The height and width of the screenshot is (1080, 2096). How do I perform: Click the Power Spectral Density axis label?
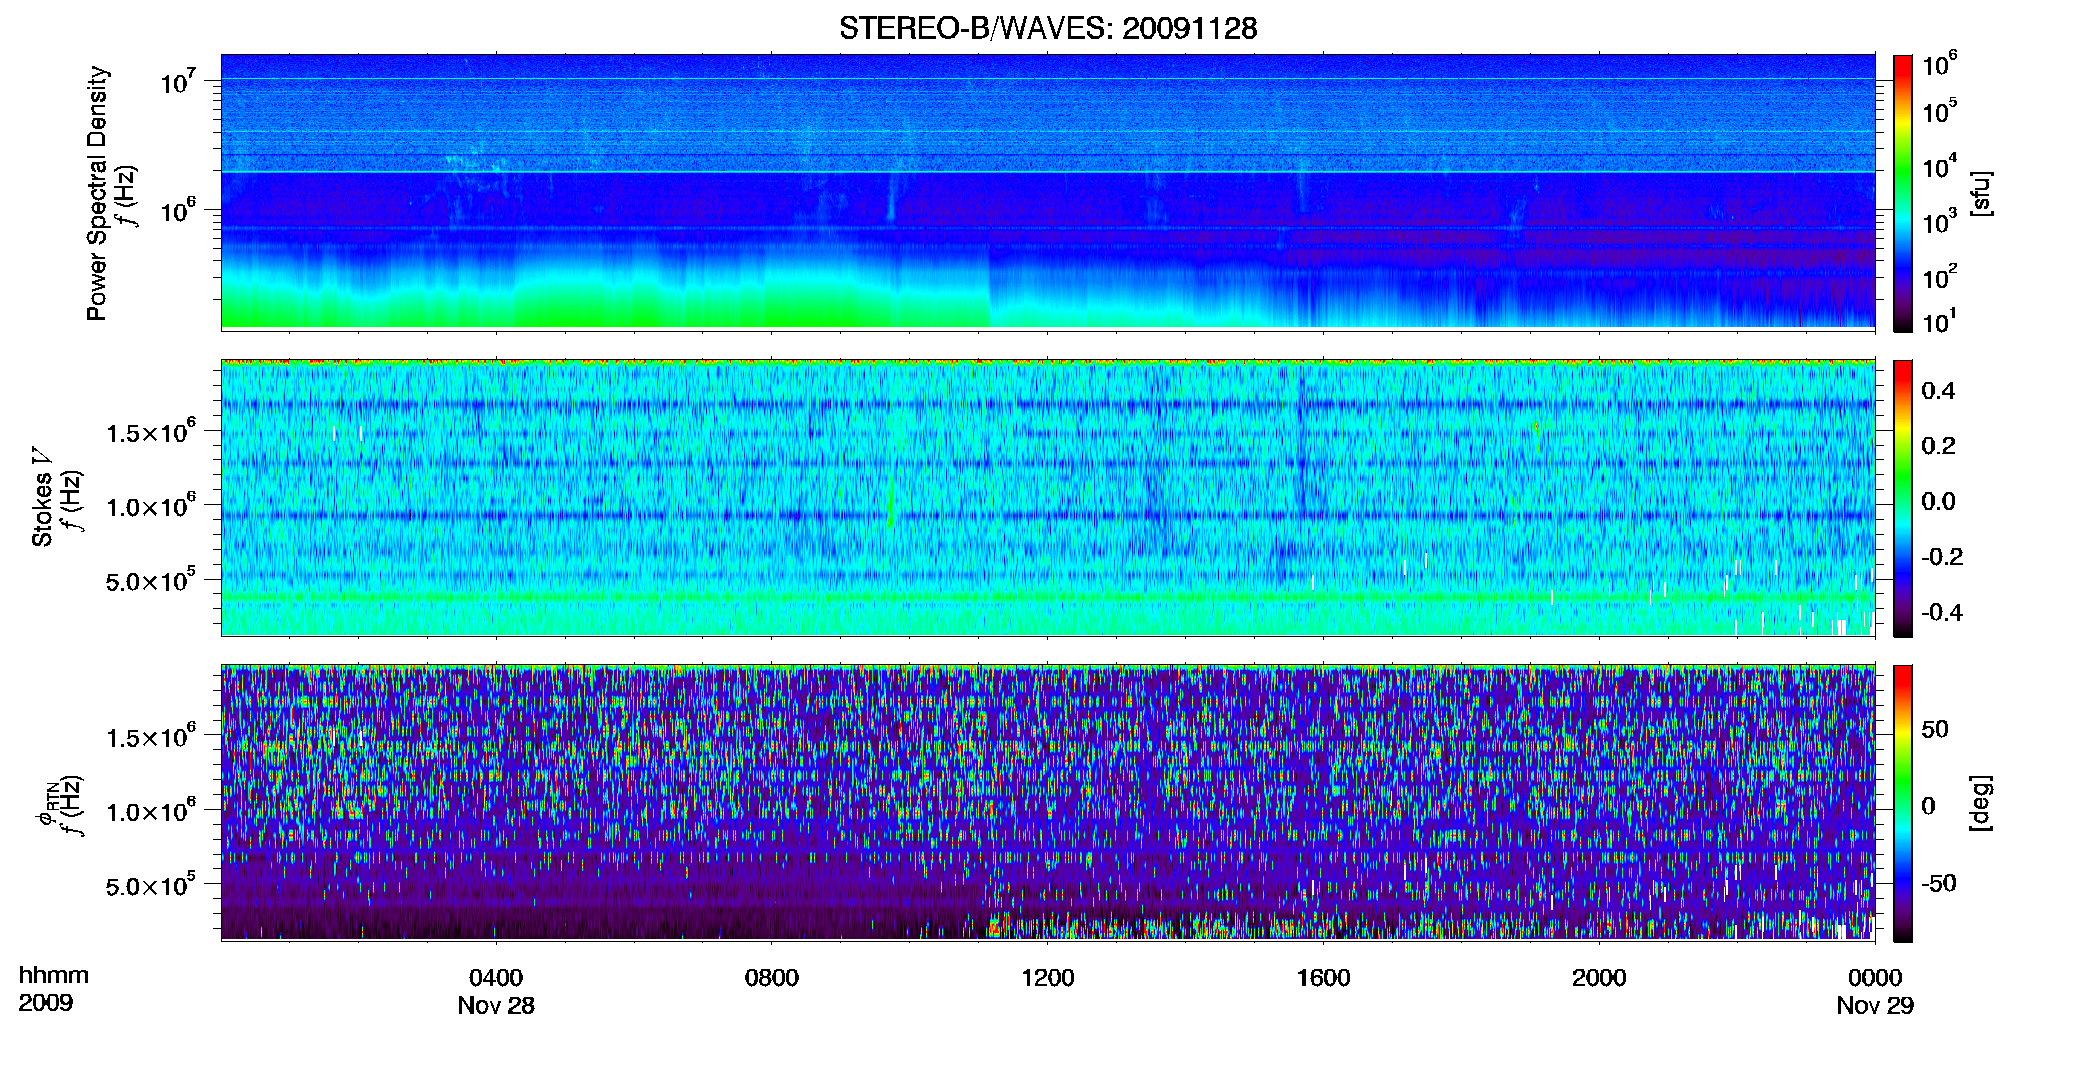tap(97, 193)
